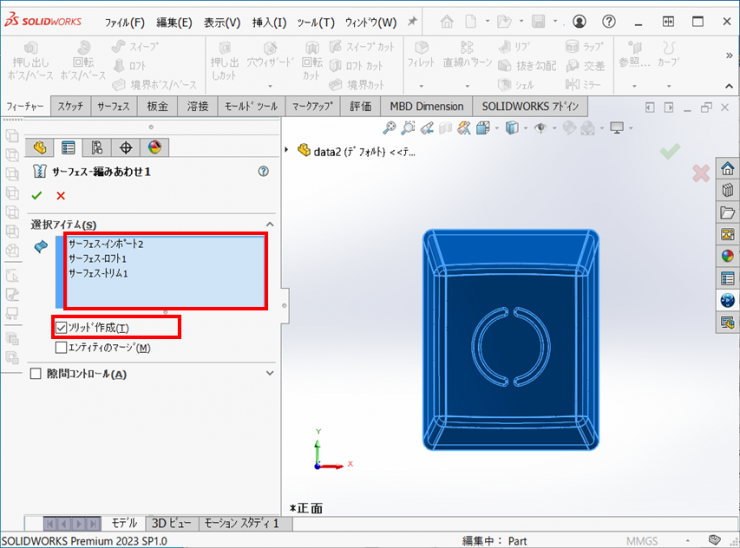Uncheck the ソリッド作成 checkbox
Screen dimensions: 740x548
click(62, 327)
